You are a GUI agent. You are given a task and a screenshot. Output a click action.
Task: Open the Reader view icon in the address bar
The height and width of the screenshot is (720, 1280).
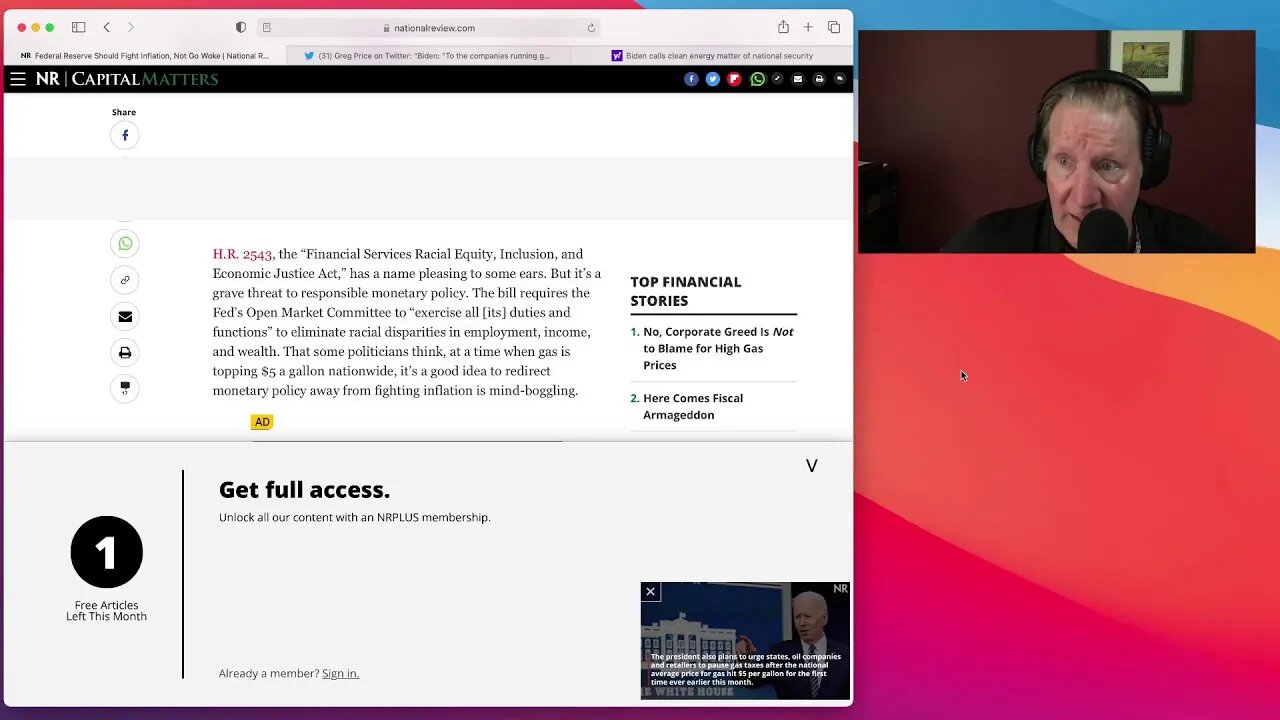(266, 28)
